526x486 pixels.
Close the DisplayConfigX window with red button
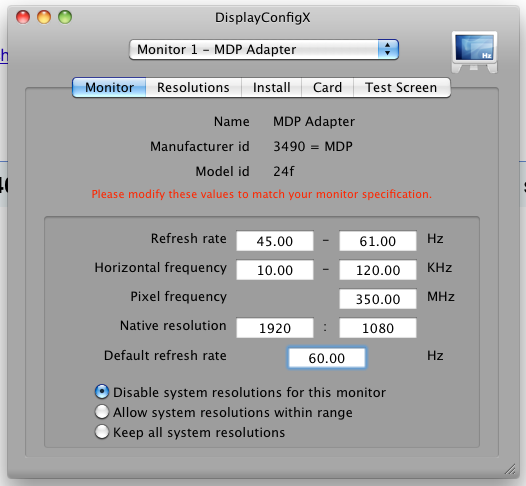(x=23, y=17)
